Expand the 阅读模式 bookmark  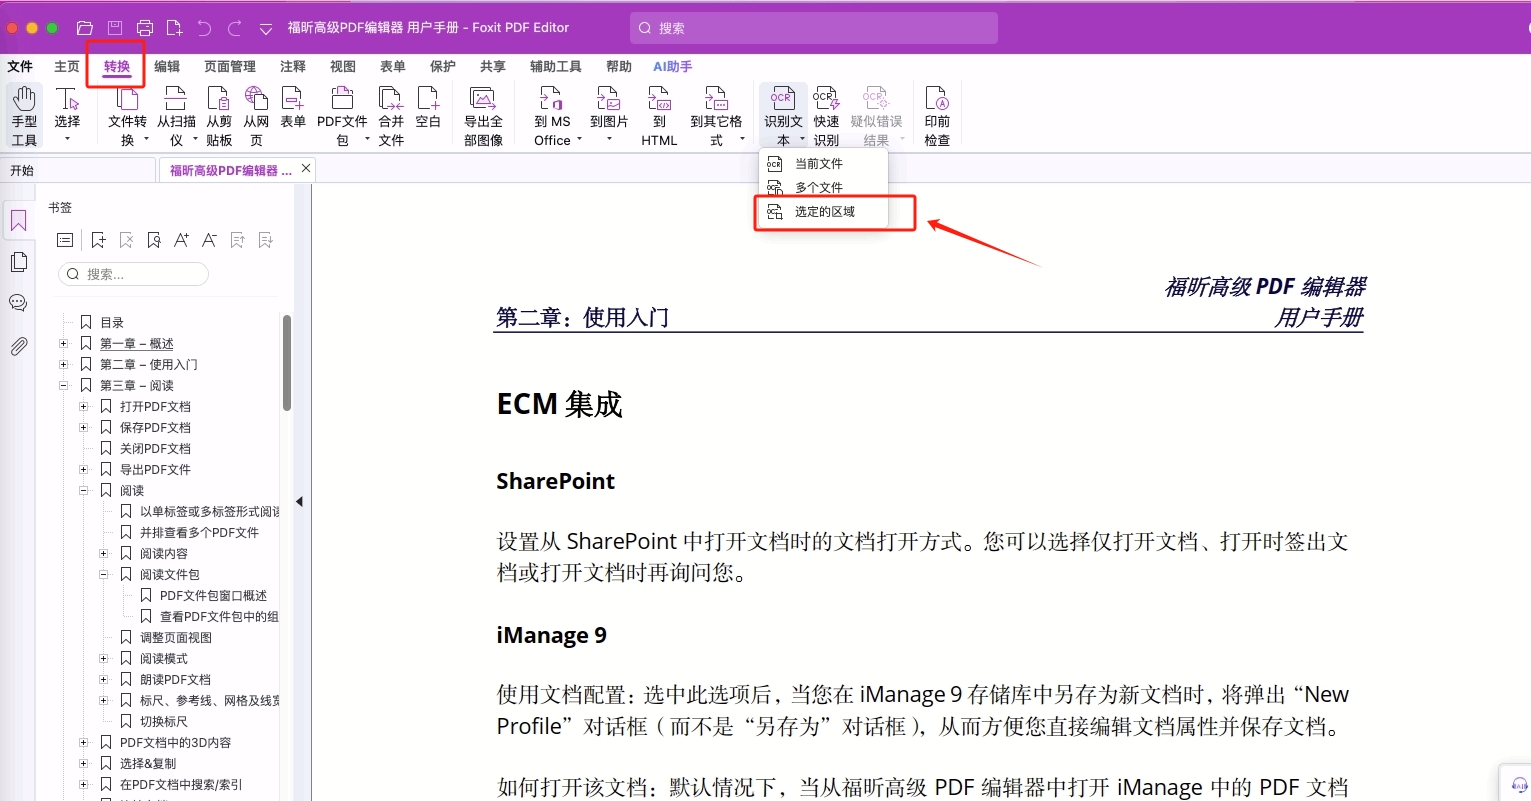104,658
